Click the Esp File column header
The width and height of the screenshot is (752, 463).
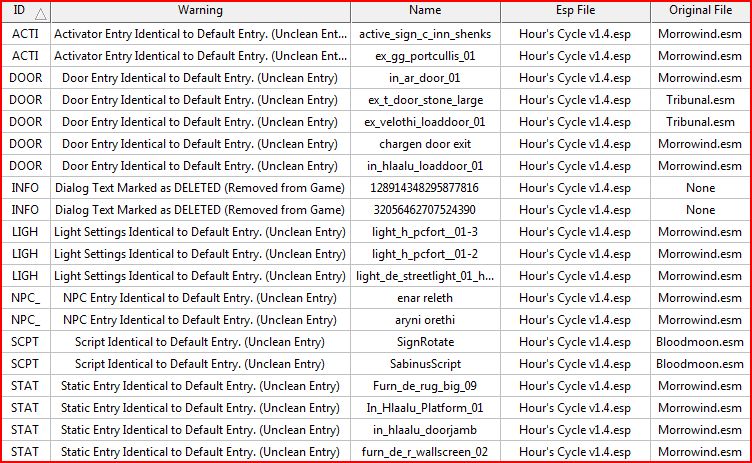click(x=576, y=12)
